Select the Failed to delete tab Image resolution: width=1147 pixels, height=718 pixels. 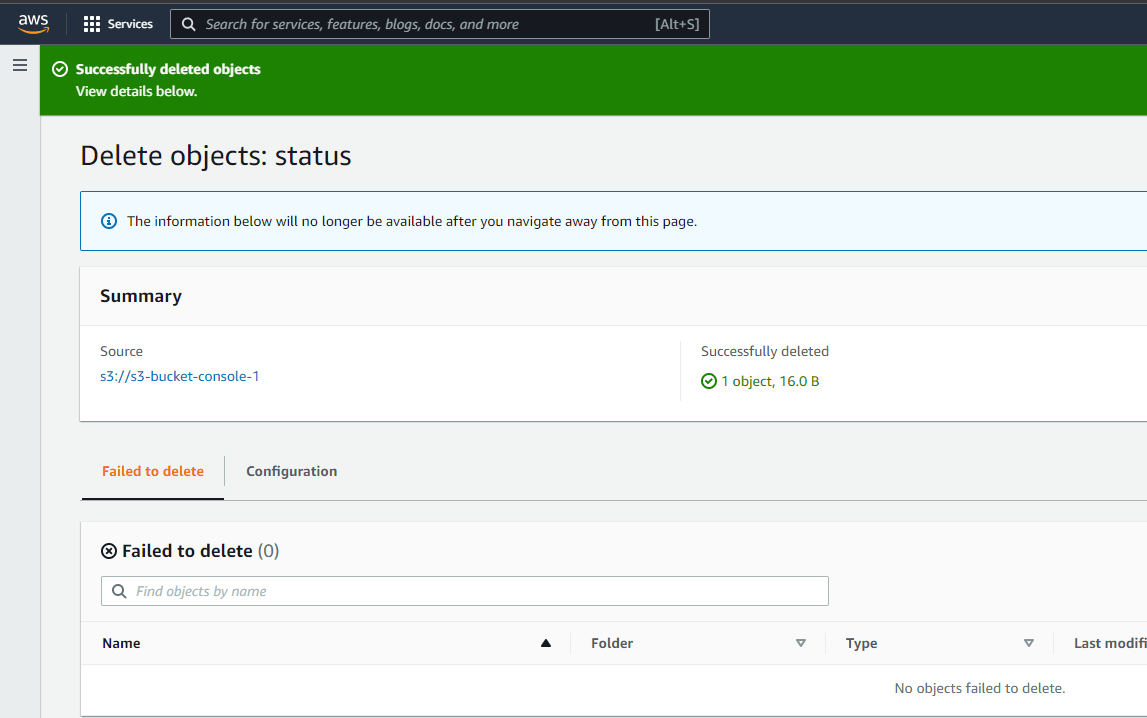pyautogui.click(x=152, y=471)
